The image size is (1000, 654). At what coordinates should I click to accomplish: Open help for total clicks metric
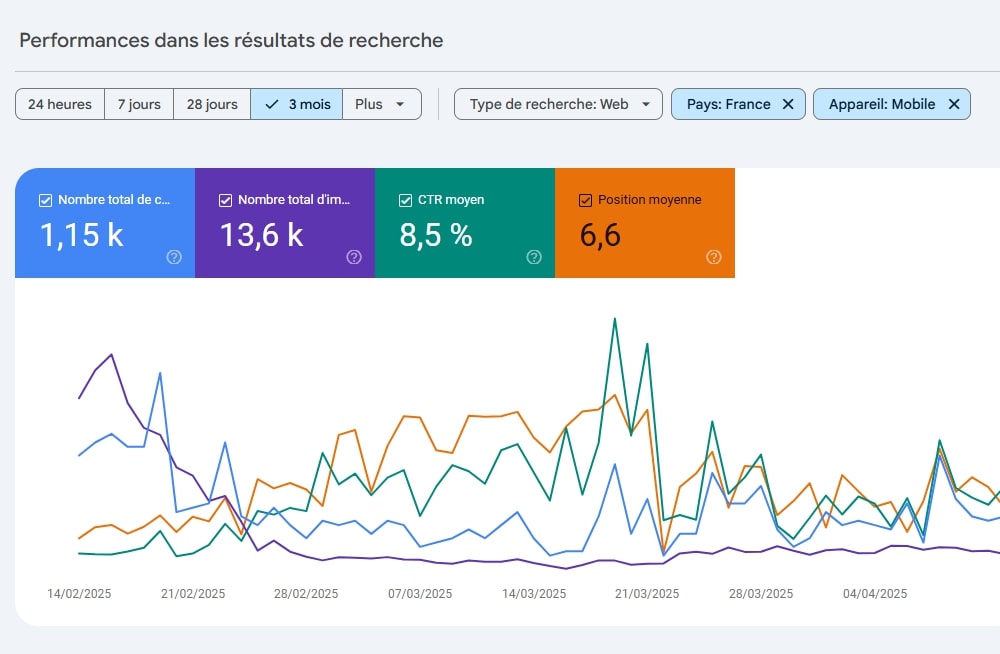tap(174, 257)
